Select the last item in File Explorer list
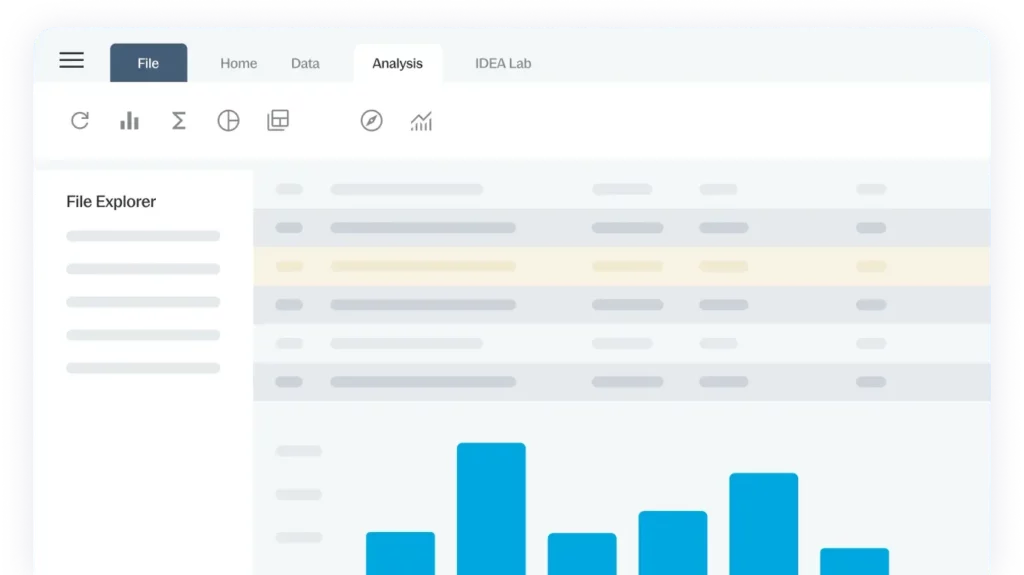1024x575 pixels. click(x=143, y=368)
